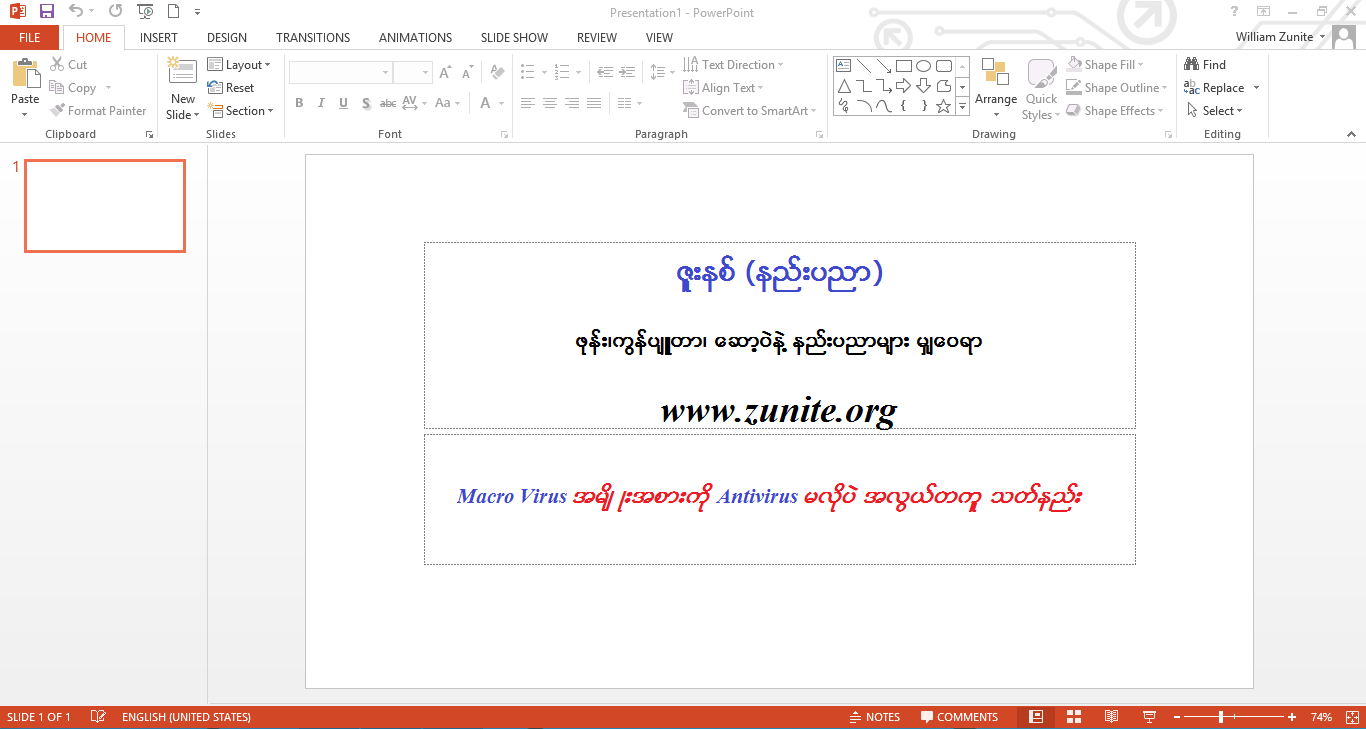Open the Layout dropdown

click(x=239, y=65)
